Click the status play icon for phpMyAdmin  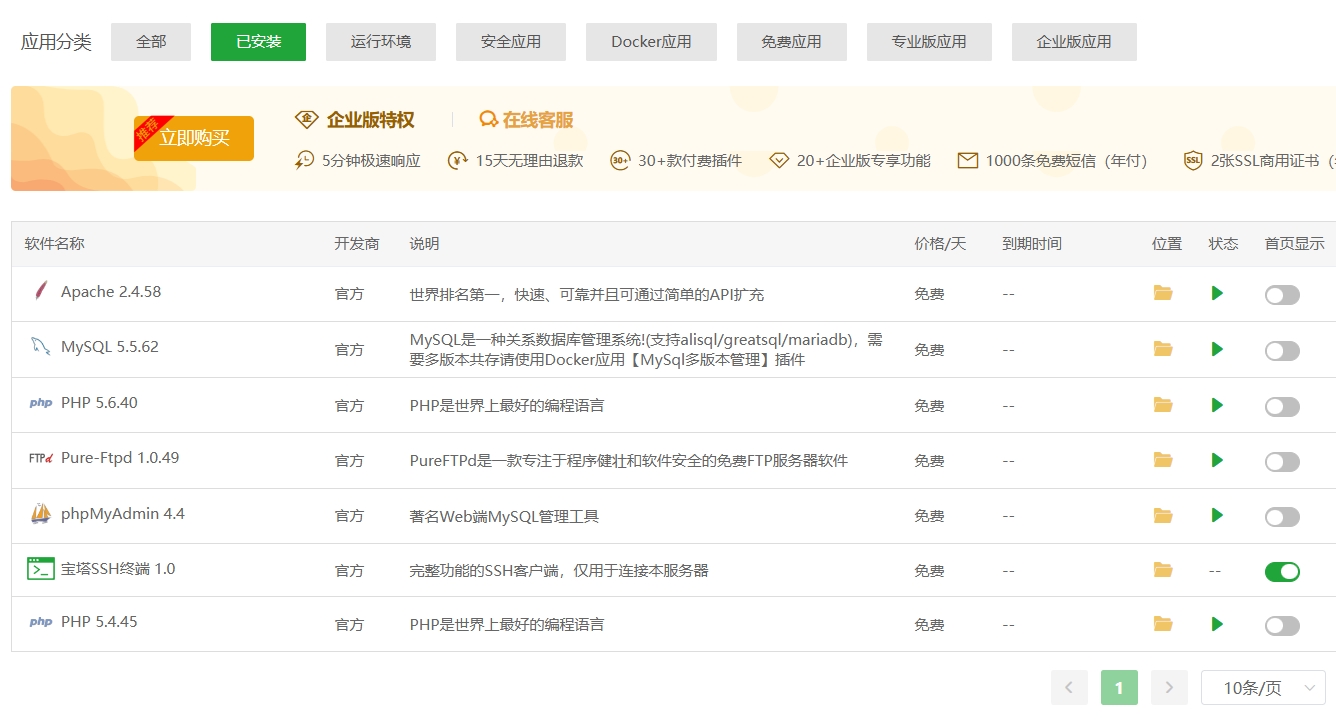pyautogui.click(x=1217, y=515)
